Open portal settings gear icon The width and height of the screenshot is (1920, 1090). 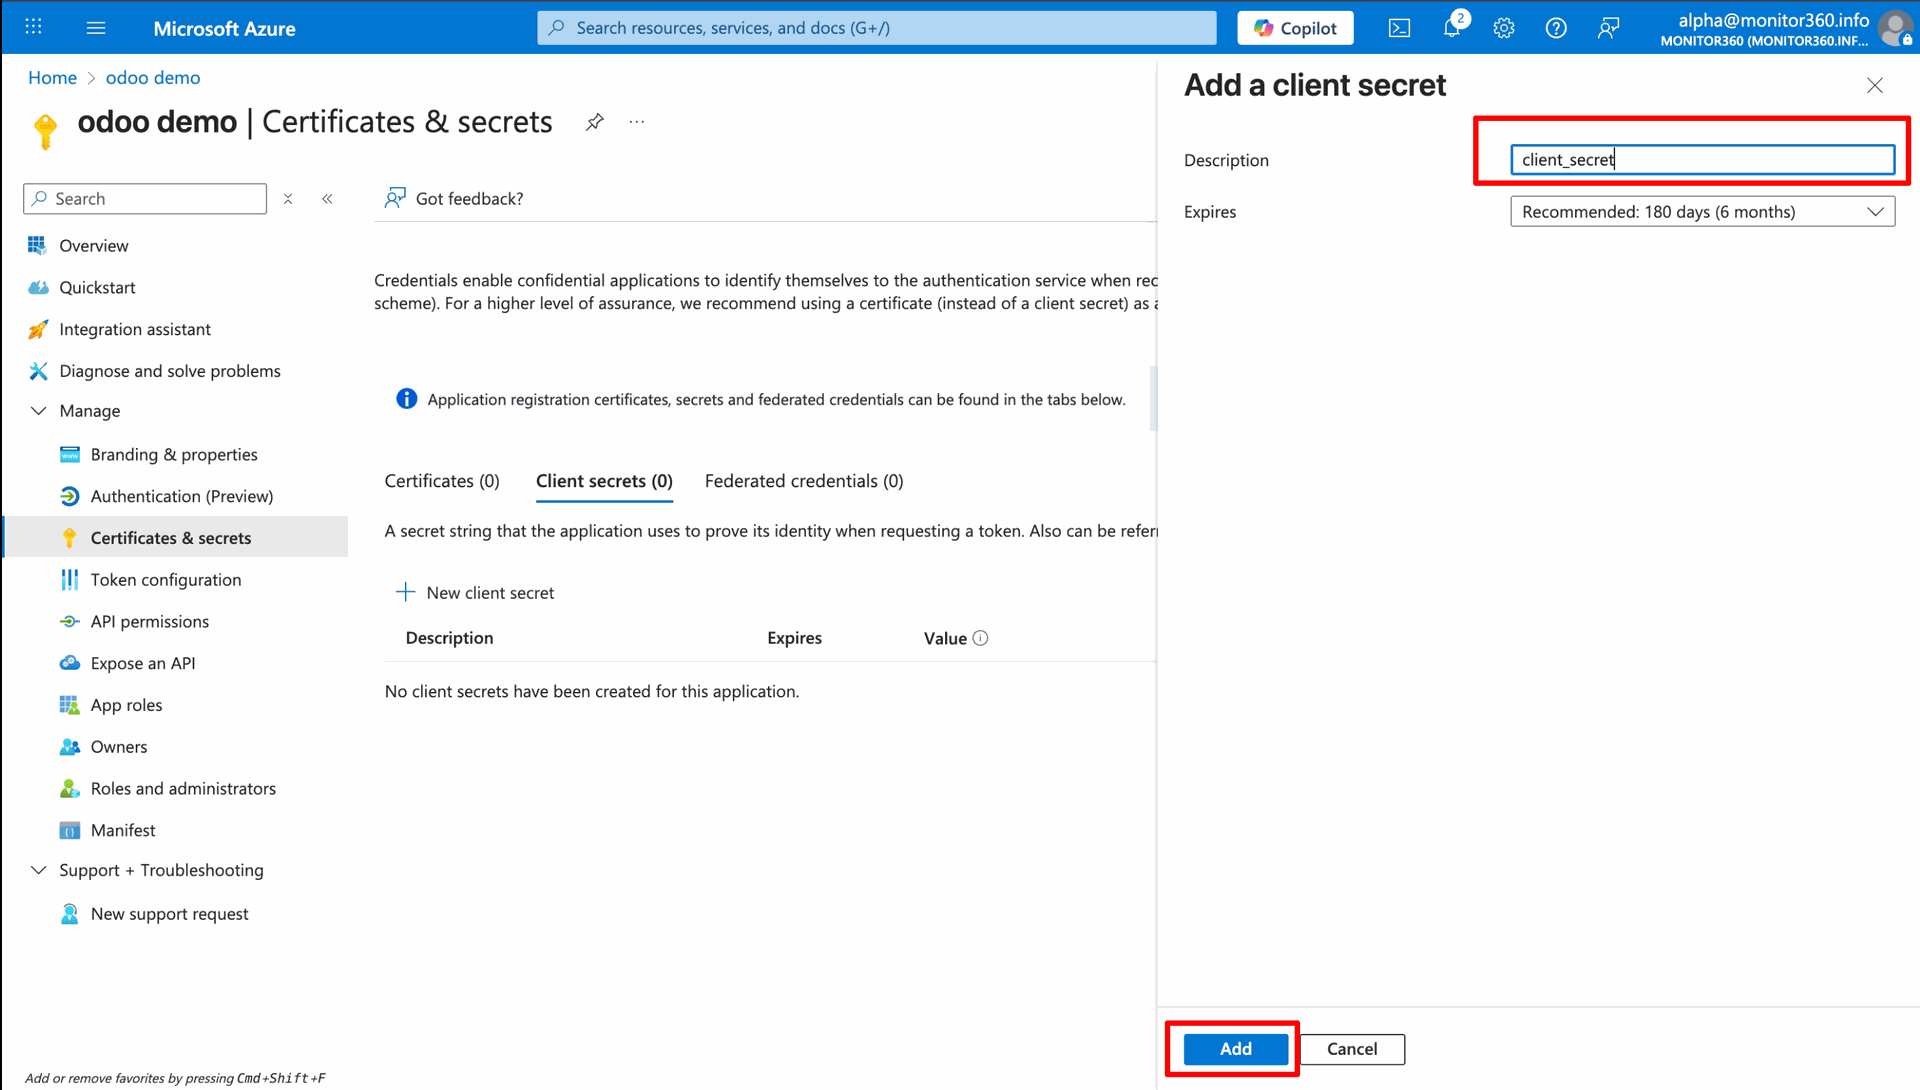[x=1504, y=28]
